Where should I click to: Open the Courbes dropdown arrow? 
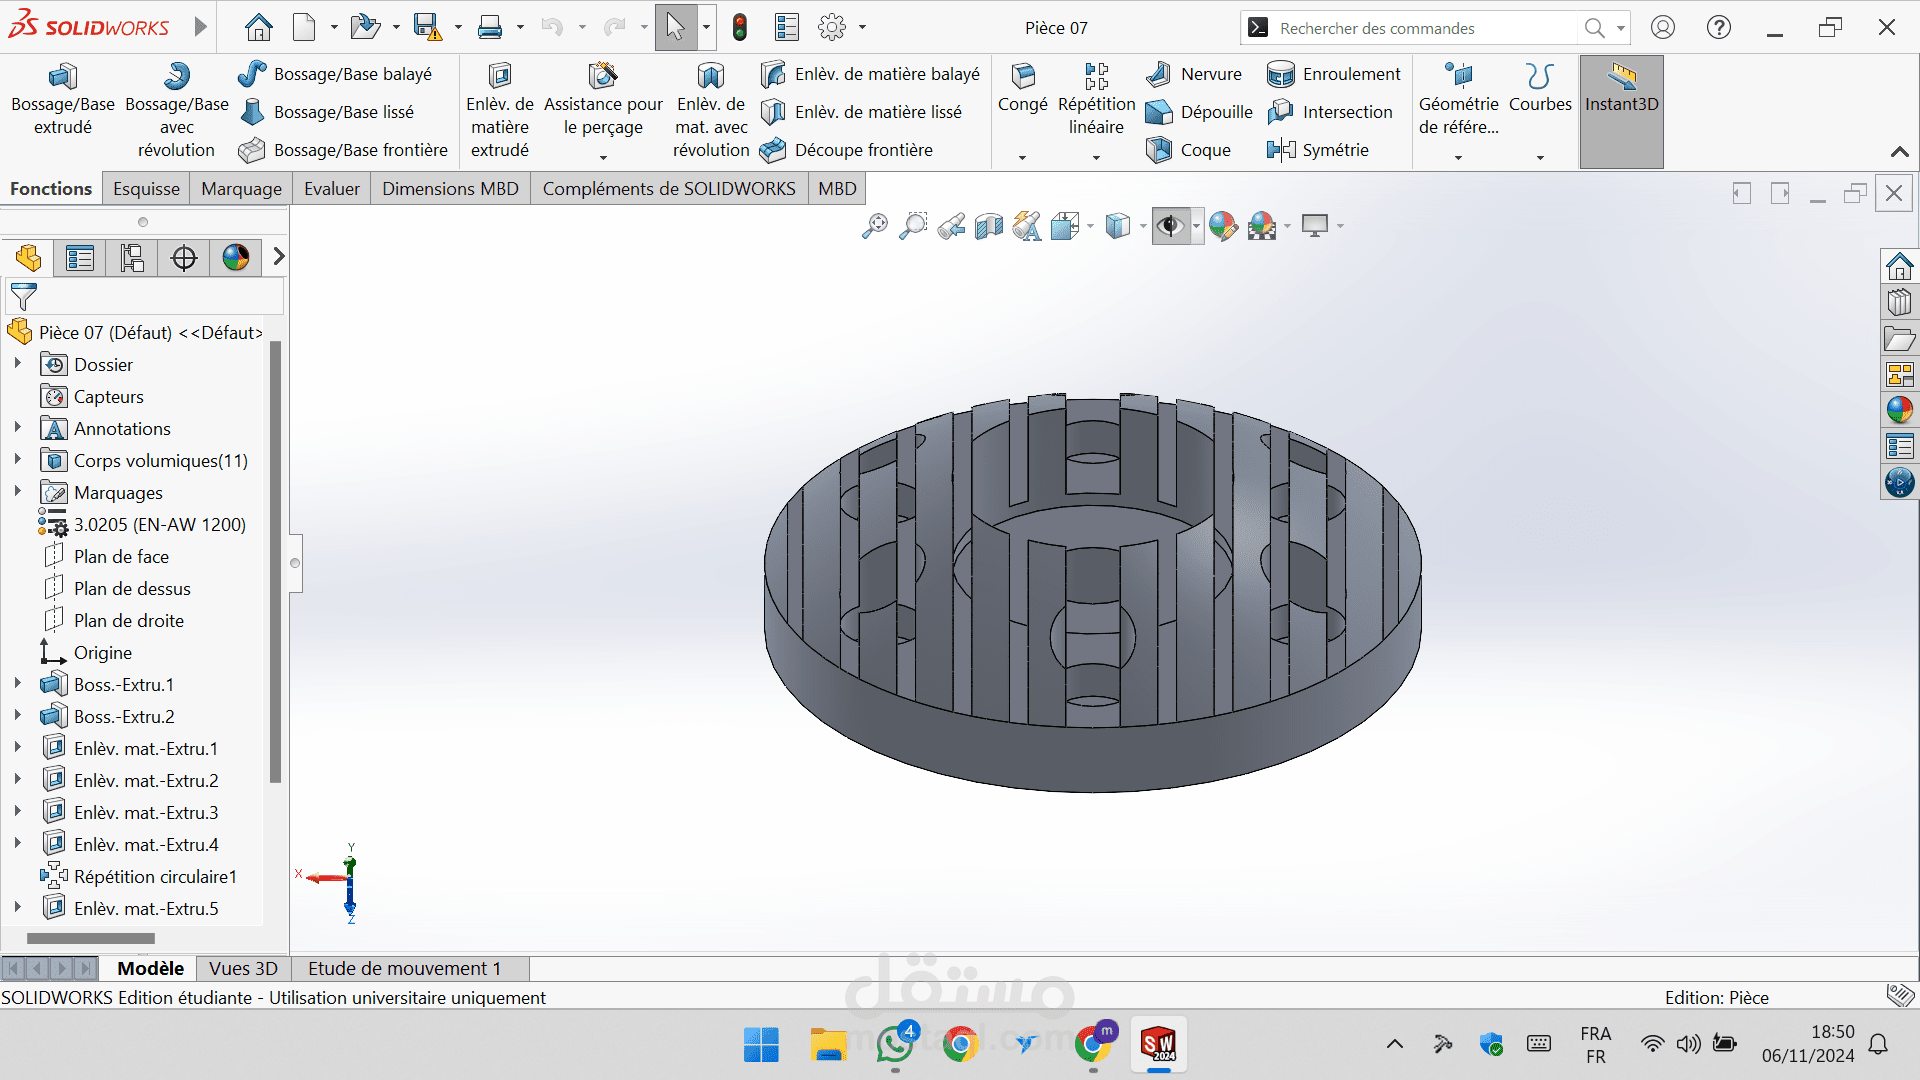tap(1540, 157)
